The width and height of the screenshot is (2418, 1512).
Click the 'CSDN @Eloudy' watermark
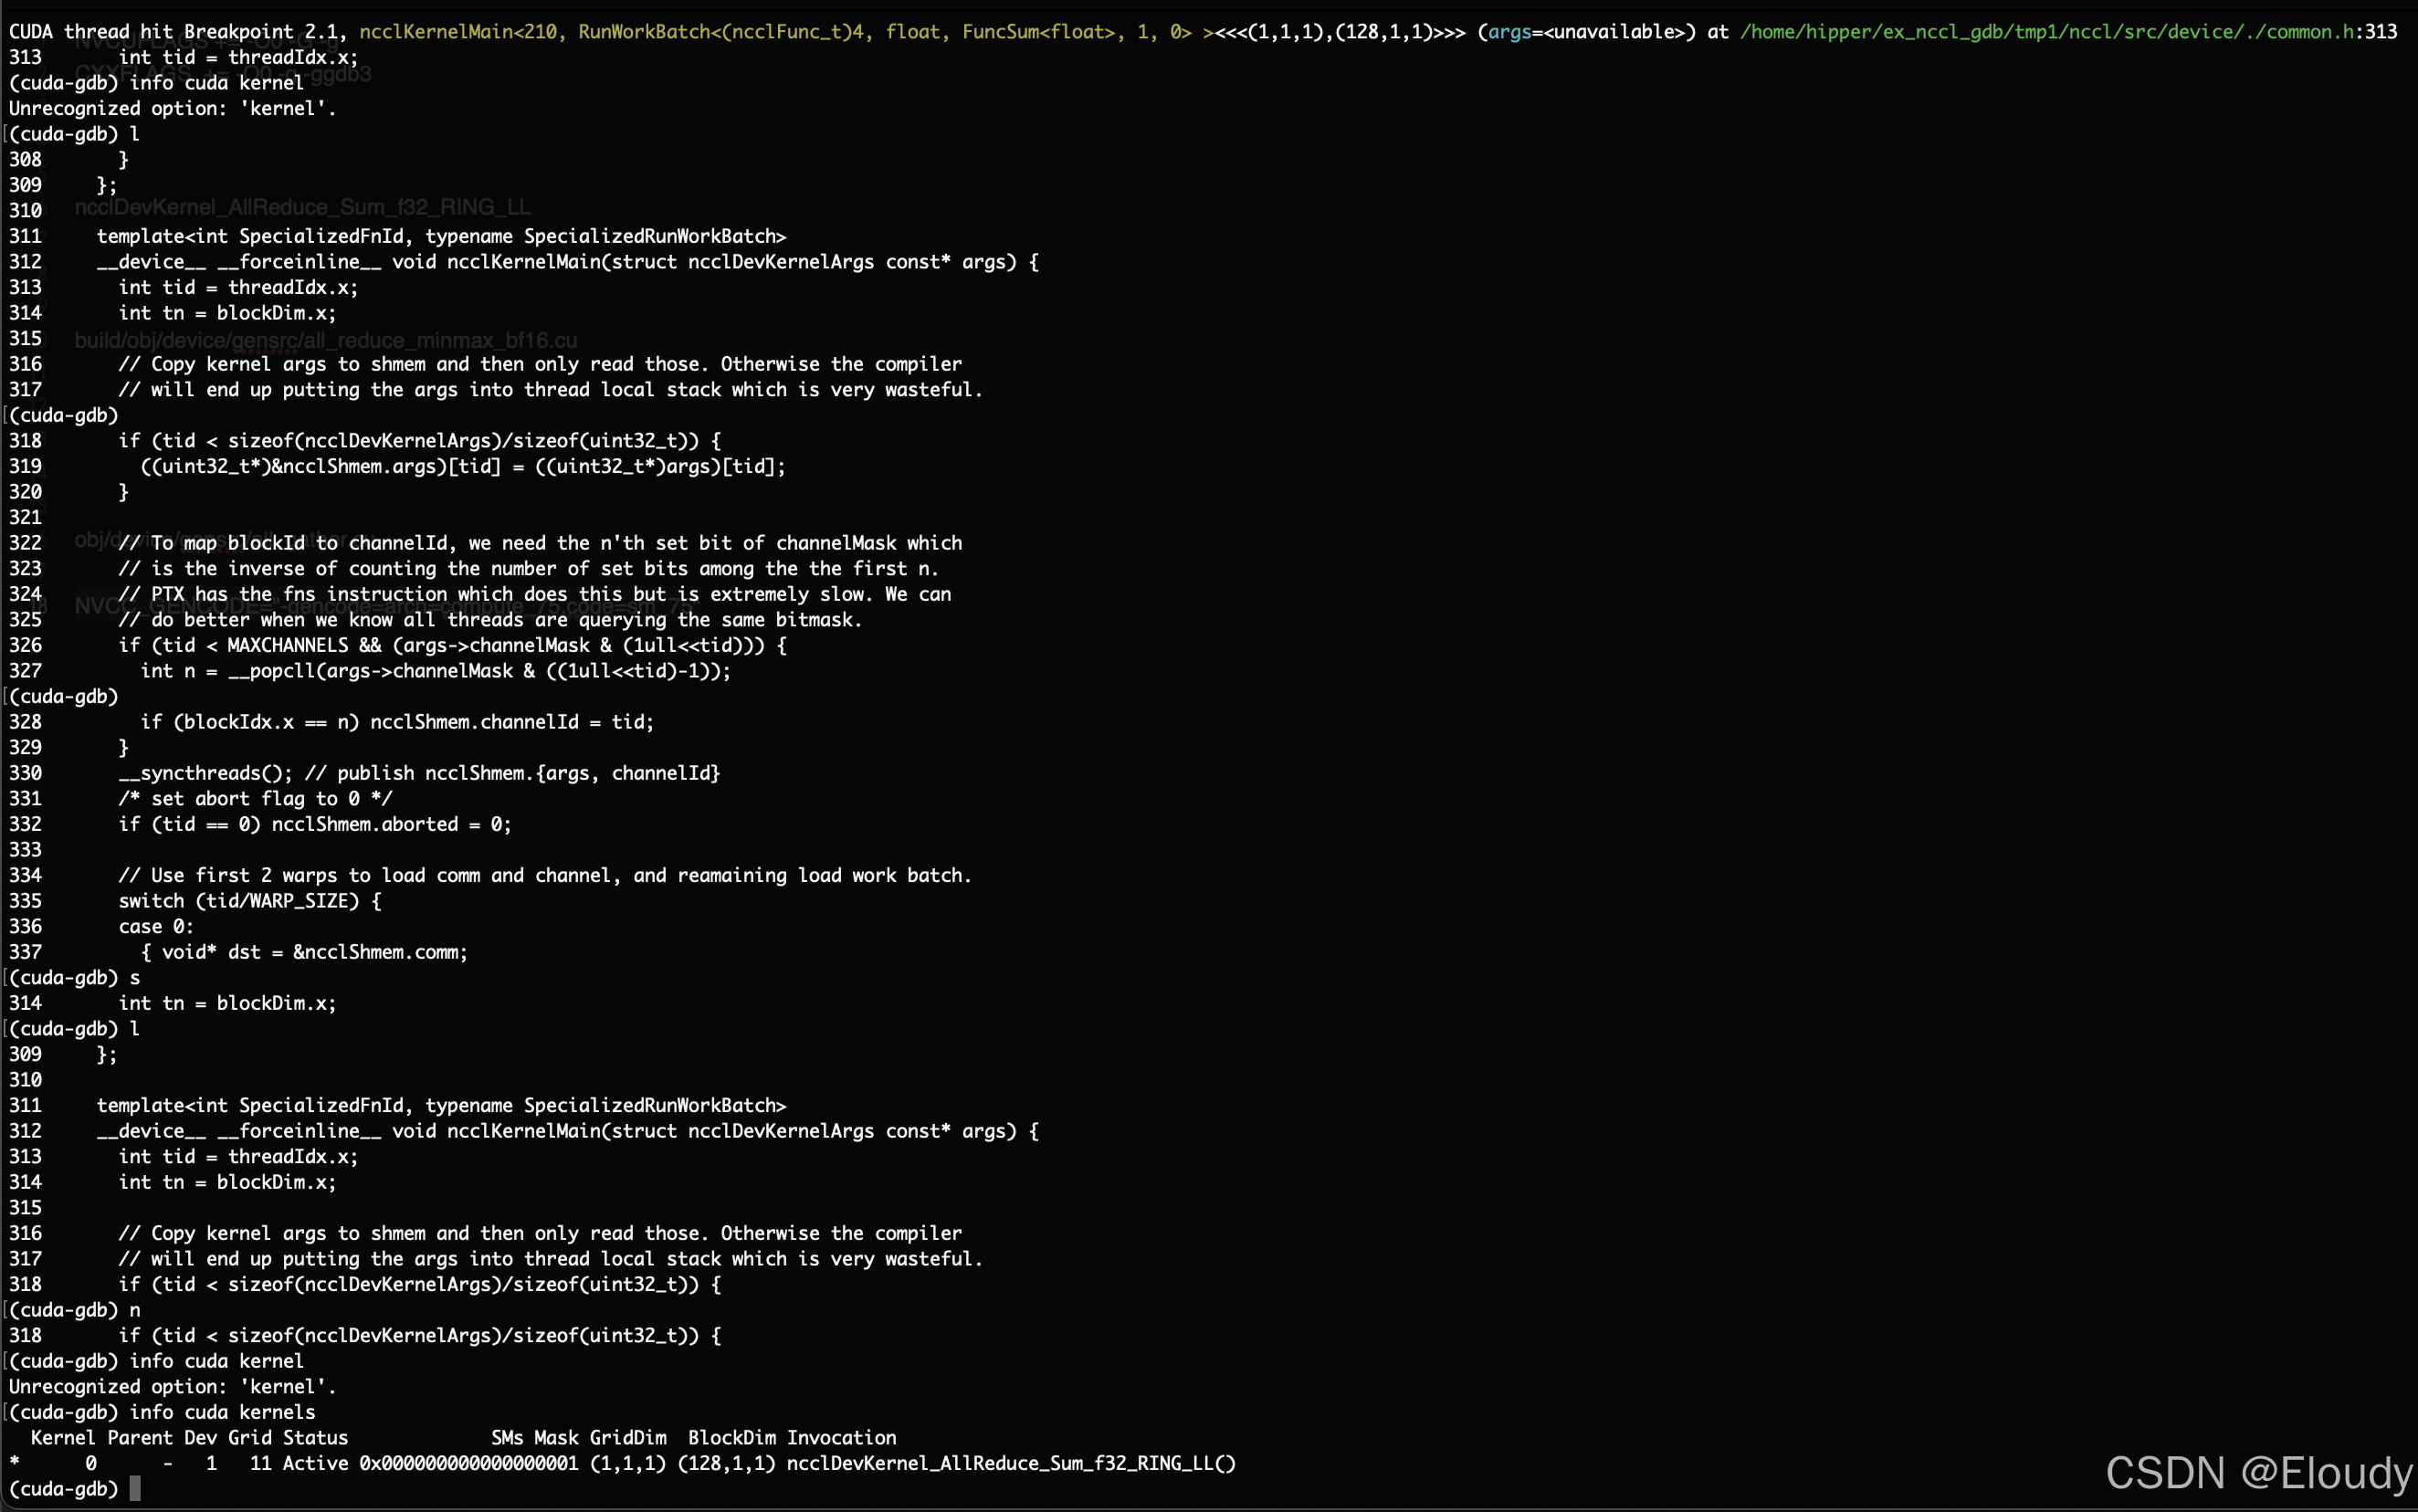coord(2258,1473)
